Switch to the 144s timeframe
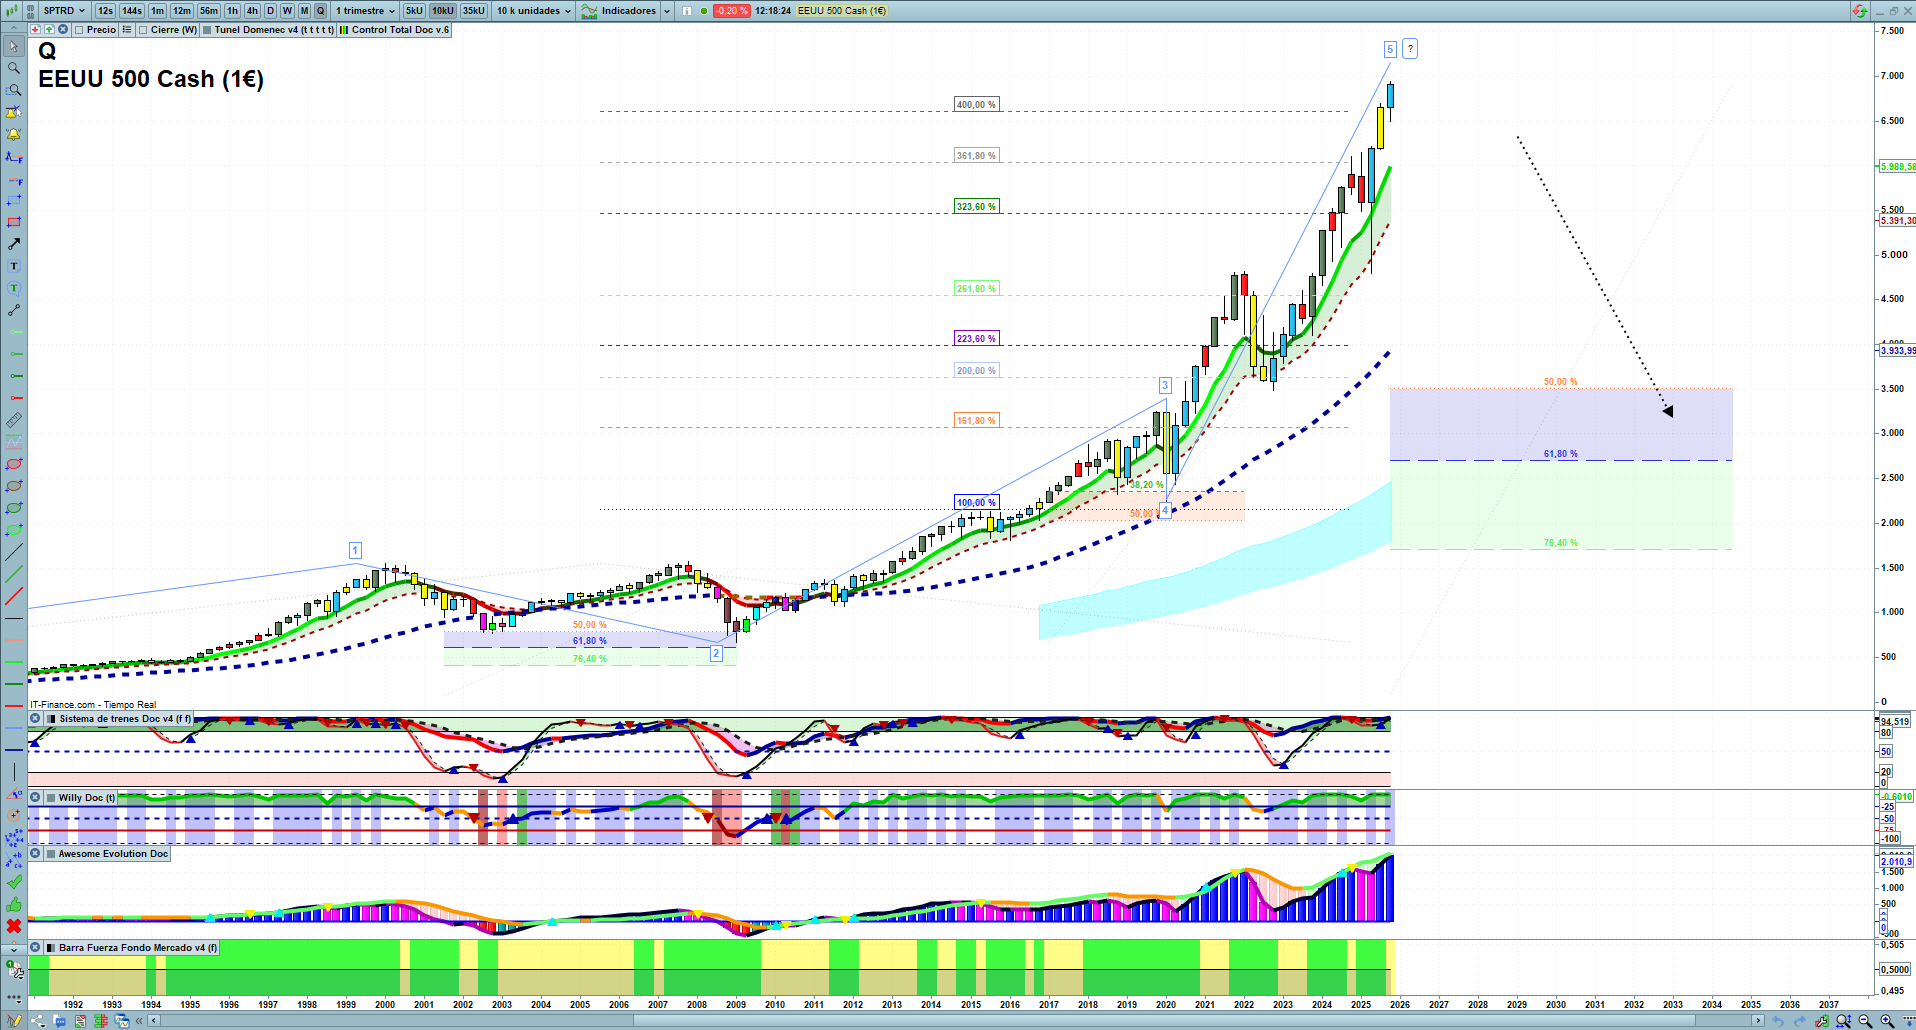Viewport: 1916px width, 1030px height. 132,11
